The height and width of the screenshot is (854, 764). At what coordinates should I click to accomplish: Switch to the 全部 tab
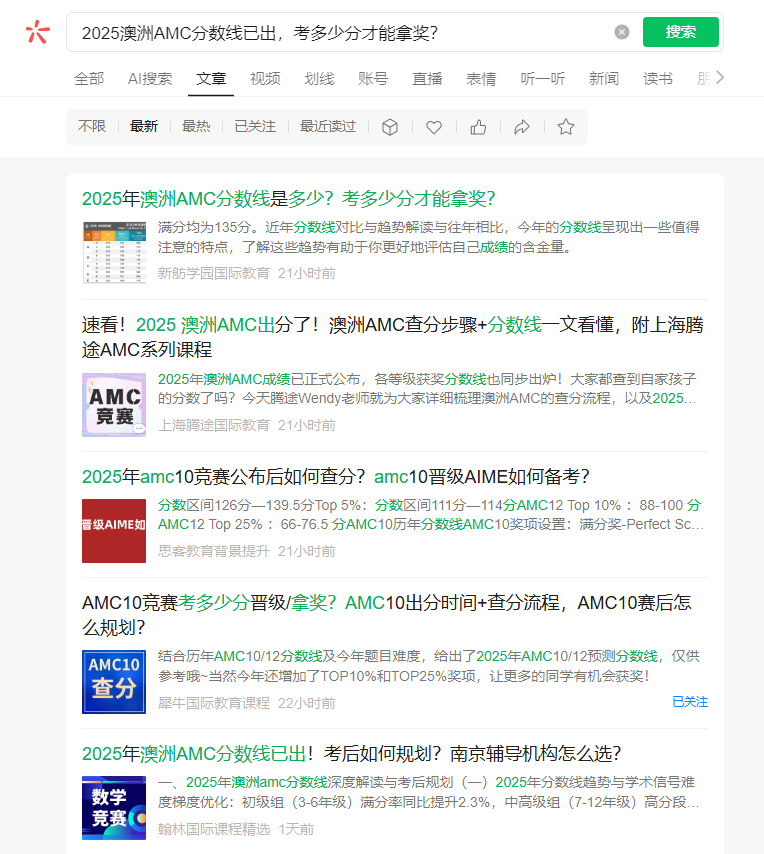click(x=89, y=79)
